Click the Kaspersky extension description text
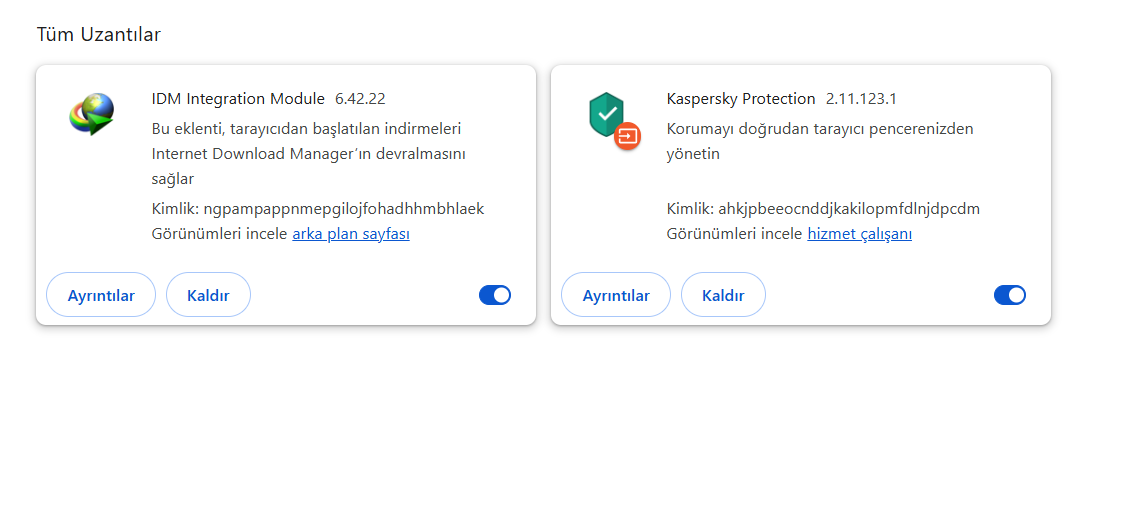 pos(819,141)
